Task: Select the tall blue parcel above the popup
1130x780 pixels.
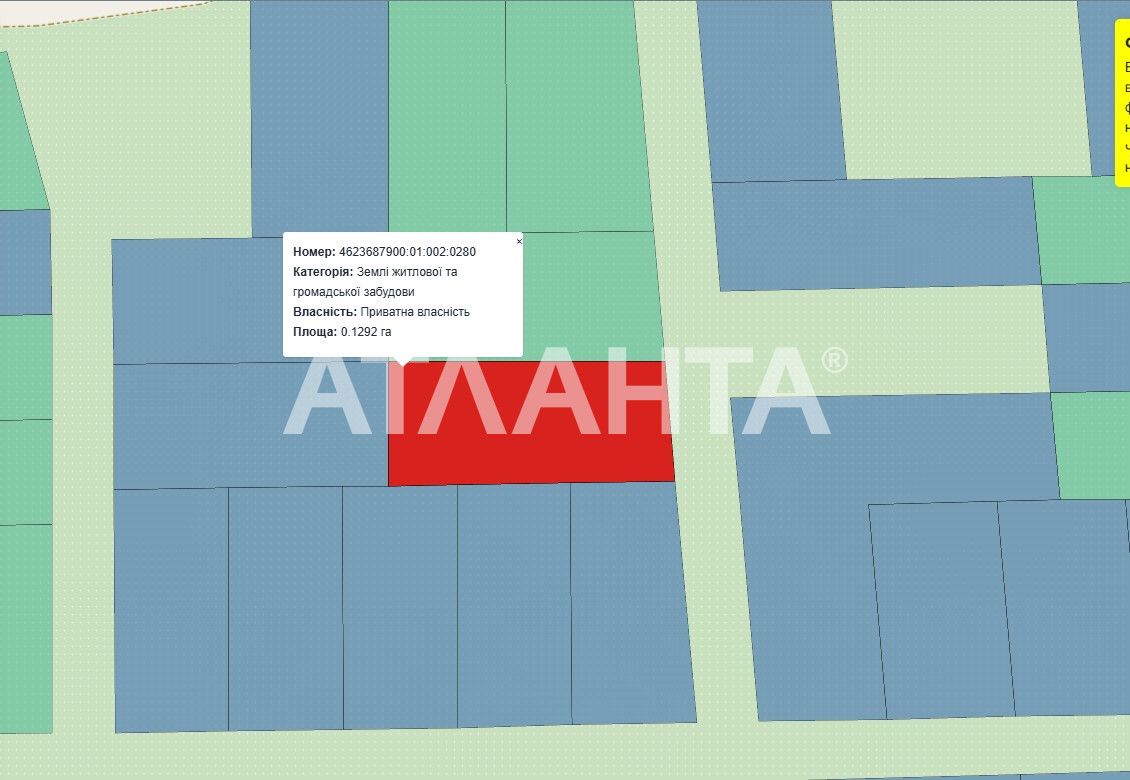Action: 320,118
